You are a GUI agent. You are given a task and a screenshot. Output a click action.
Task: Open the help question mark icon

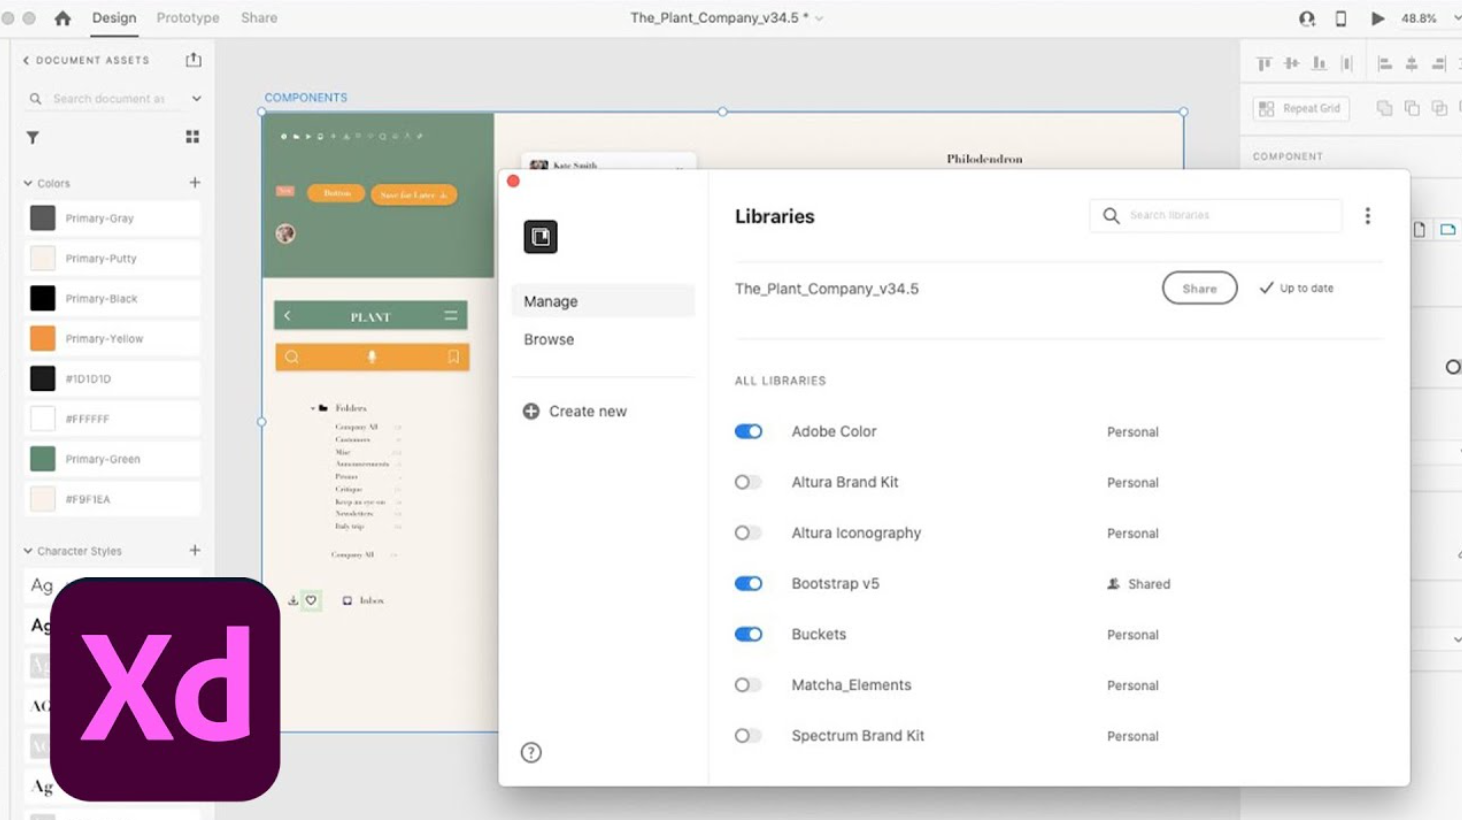coord(531,752)
